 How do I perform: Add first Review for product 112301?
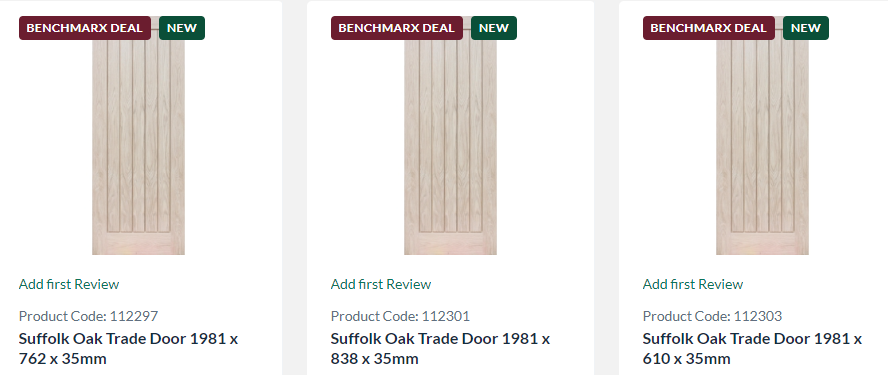(381, 284)
